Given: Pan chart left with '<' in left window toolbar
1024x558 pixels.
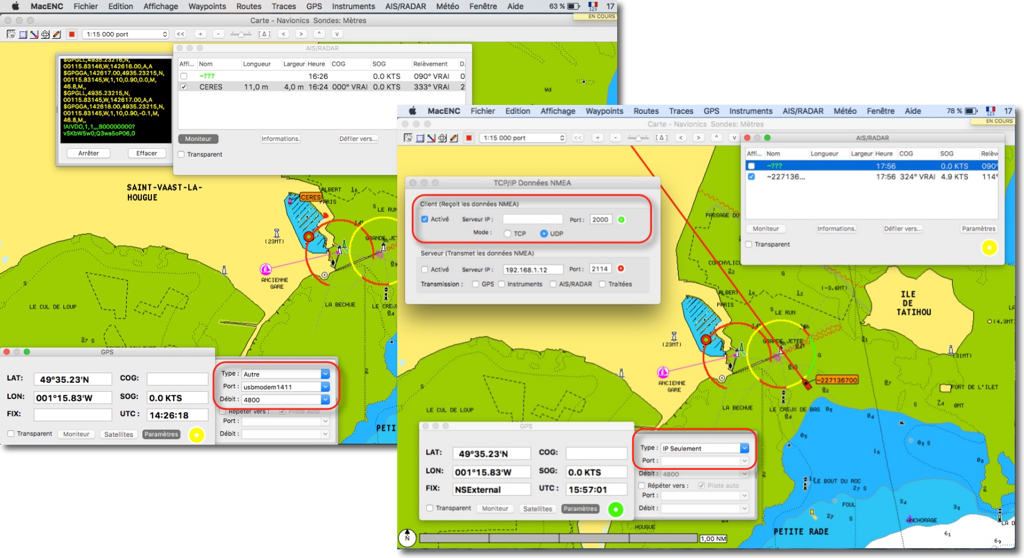Looking at the screenshot, I should 283,34.
